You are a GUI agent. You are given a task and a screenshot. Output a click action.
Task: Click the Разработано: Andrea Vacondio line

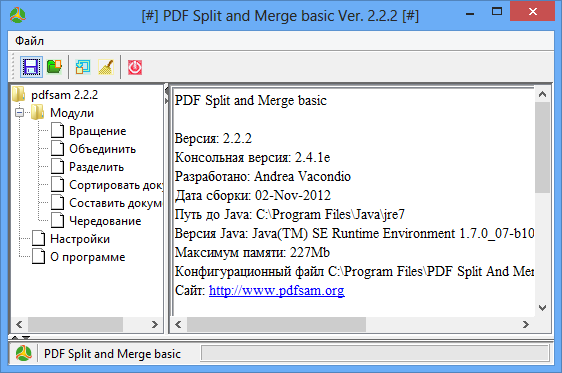click(263, 176)
